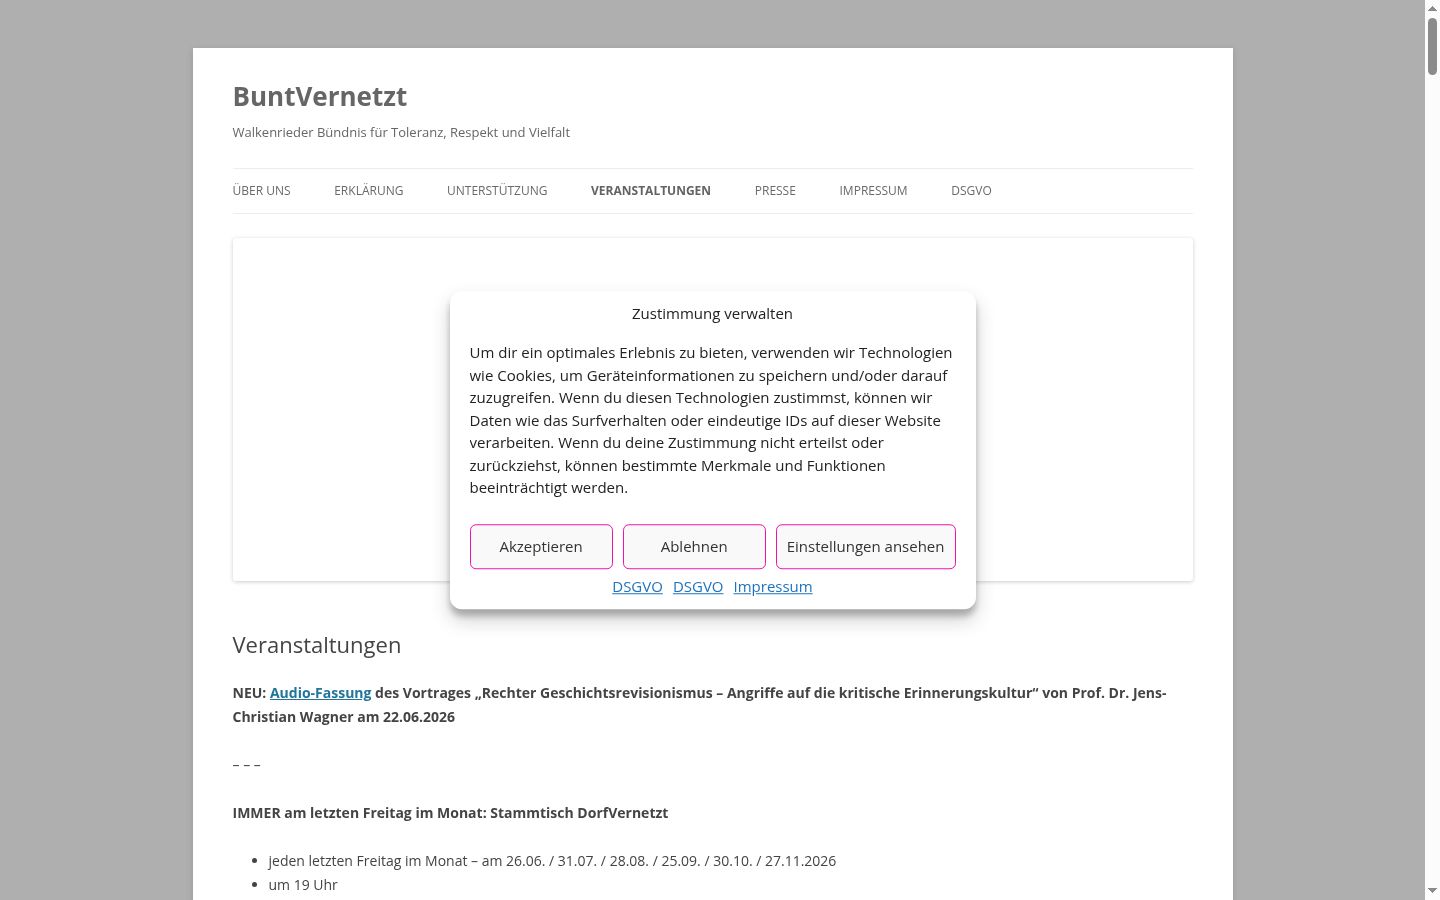Click the scrollbar up arrow
This screenshot has width=1440, height=900.
click(1432, 8)
